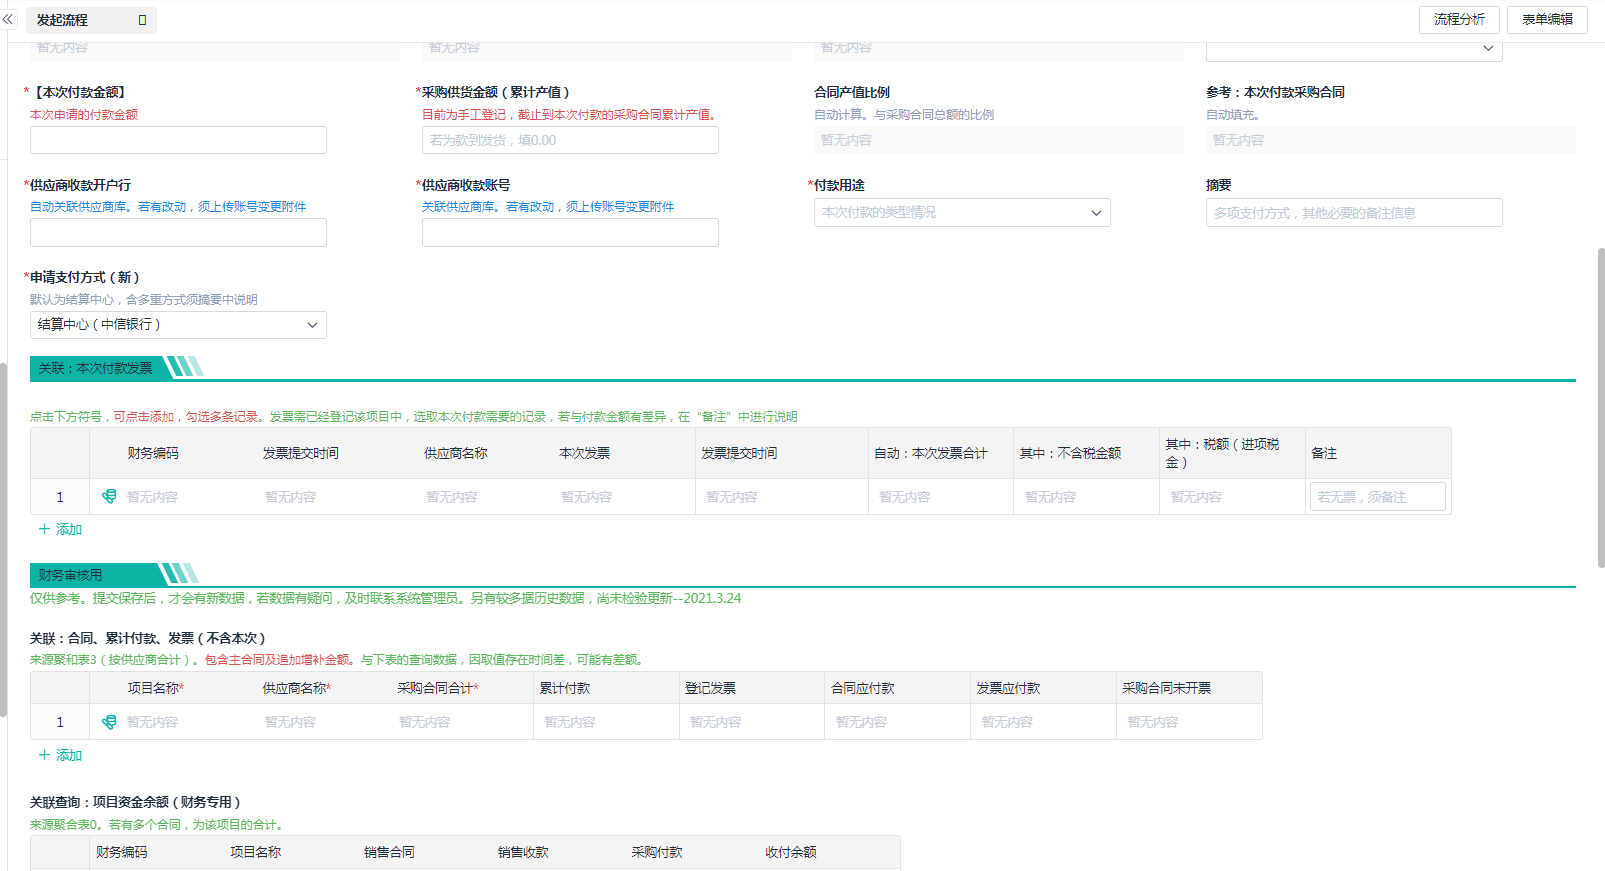Image resolution: width=1605 pixels, height=871 pixels.
Task: Click the 供应商名称 column header in invoice table
Action: [456, 453]
